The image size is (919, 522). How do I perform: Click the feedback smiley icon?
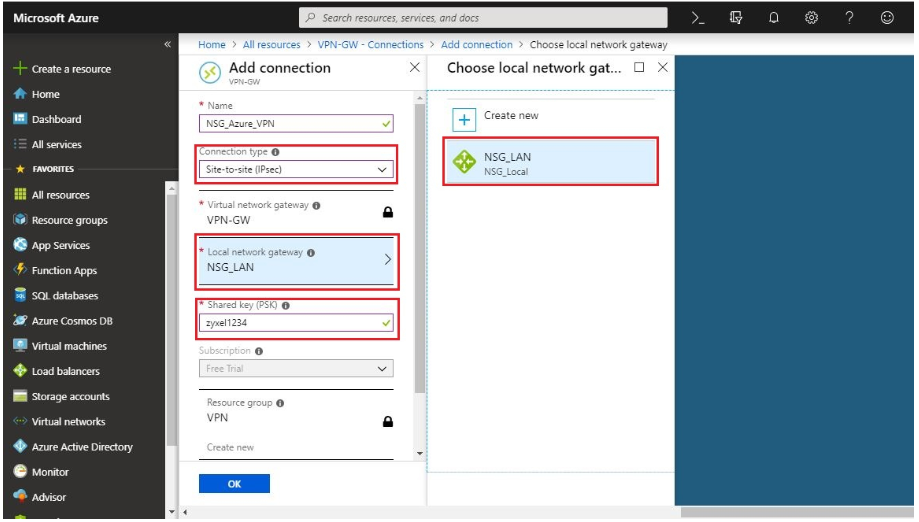886,18
